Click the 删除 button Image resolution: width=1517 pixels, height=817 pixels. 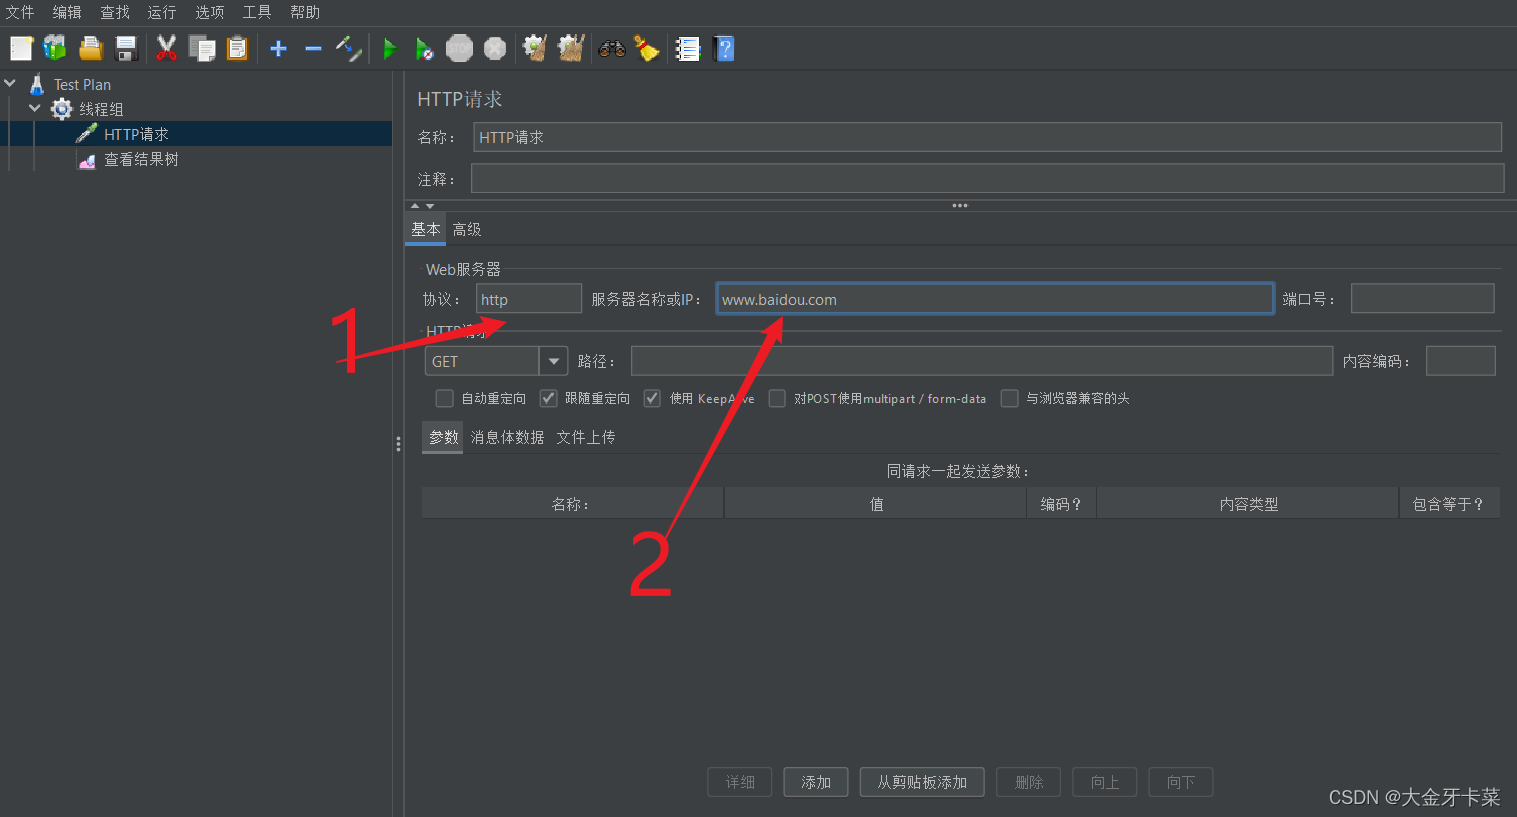[x=1029, y=782]
